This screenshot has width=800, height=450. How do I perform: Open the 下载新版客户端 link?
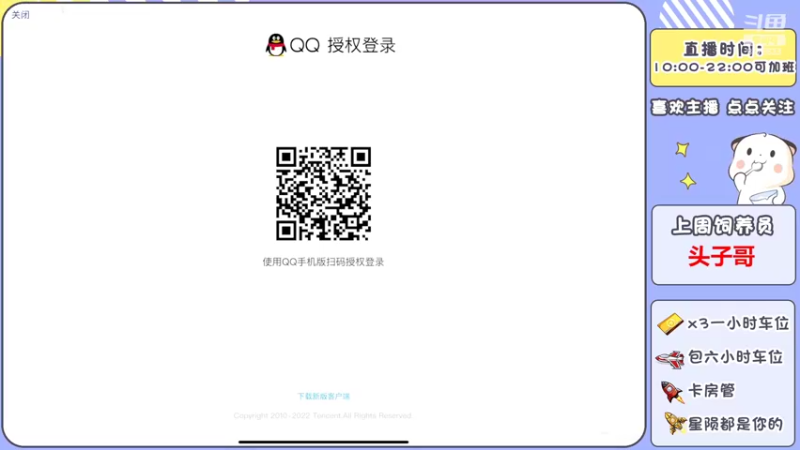[x=323, y=396]
